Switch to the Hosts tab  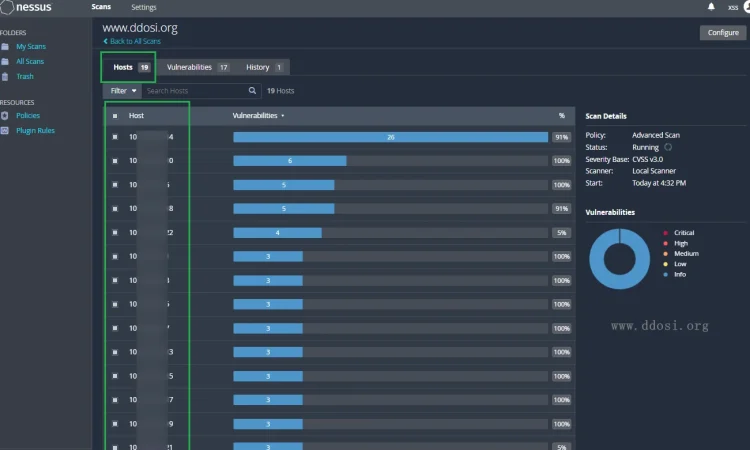coord(131,67)
